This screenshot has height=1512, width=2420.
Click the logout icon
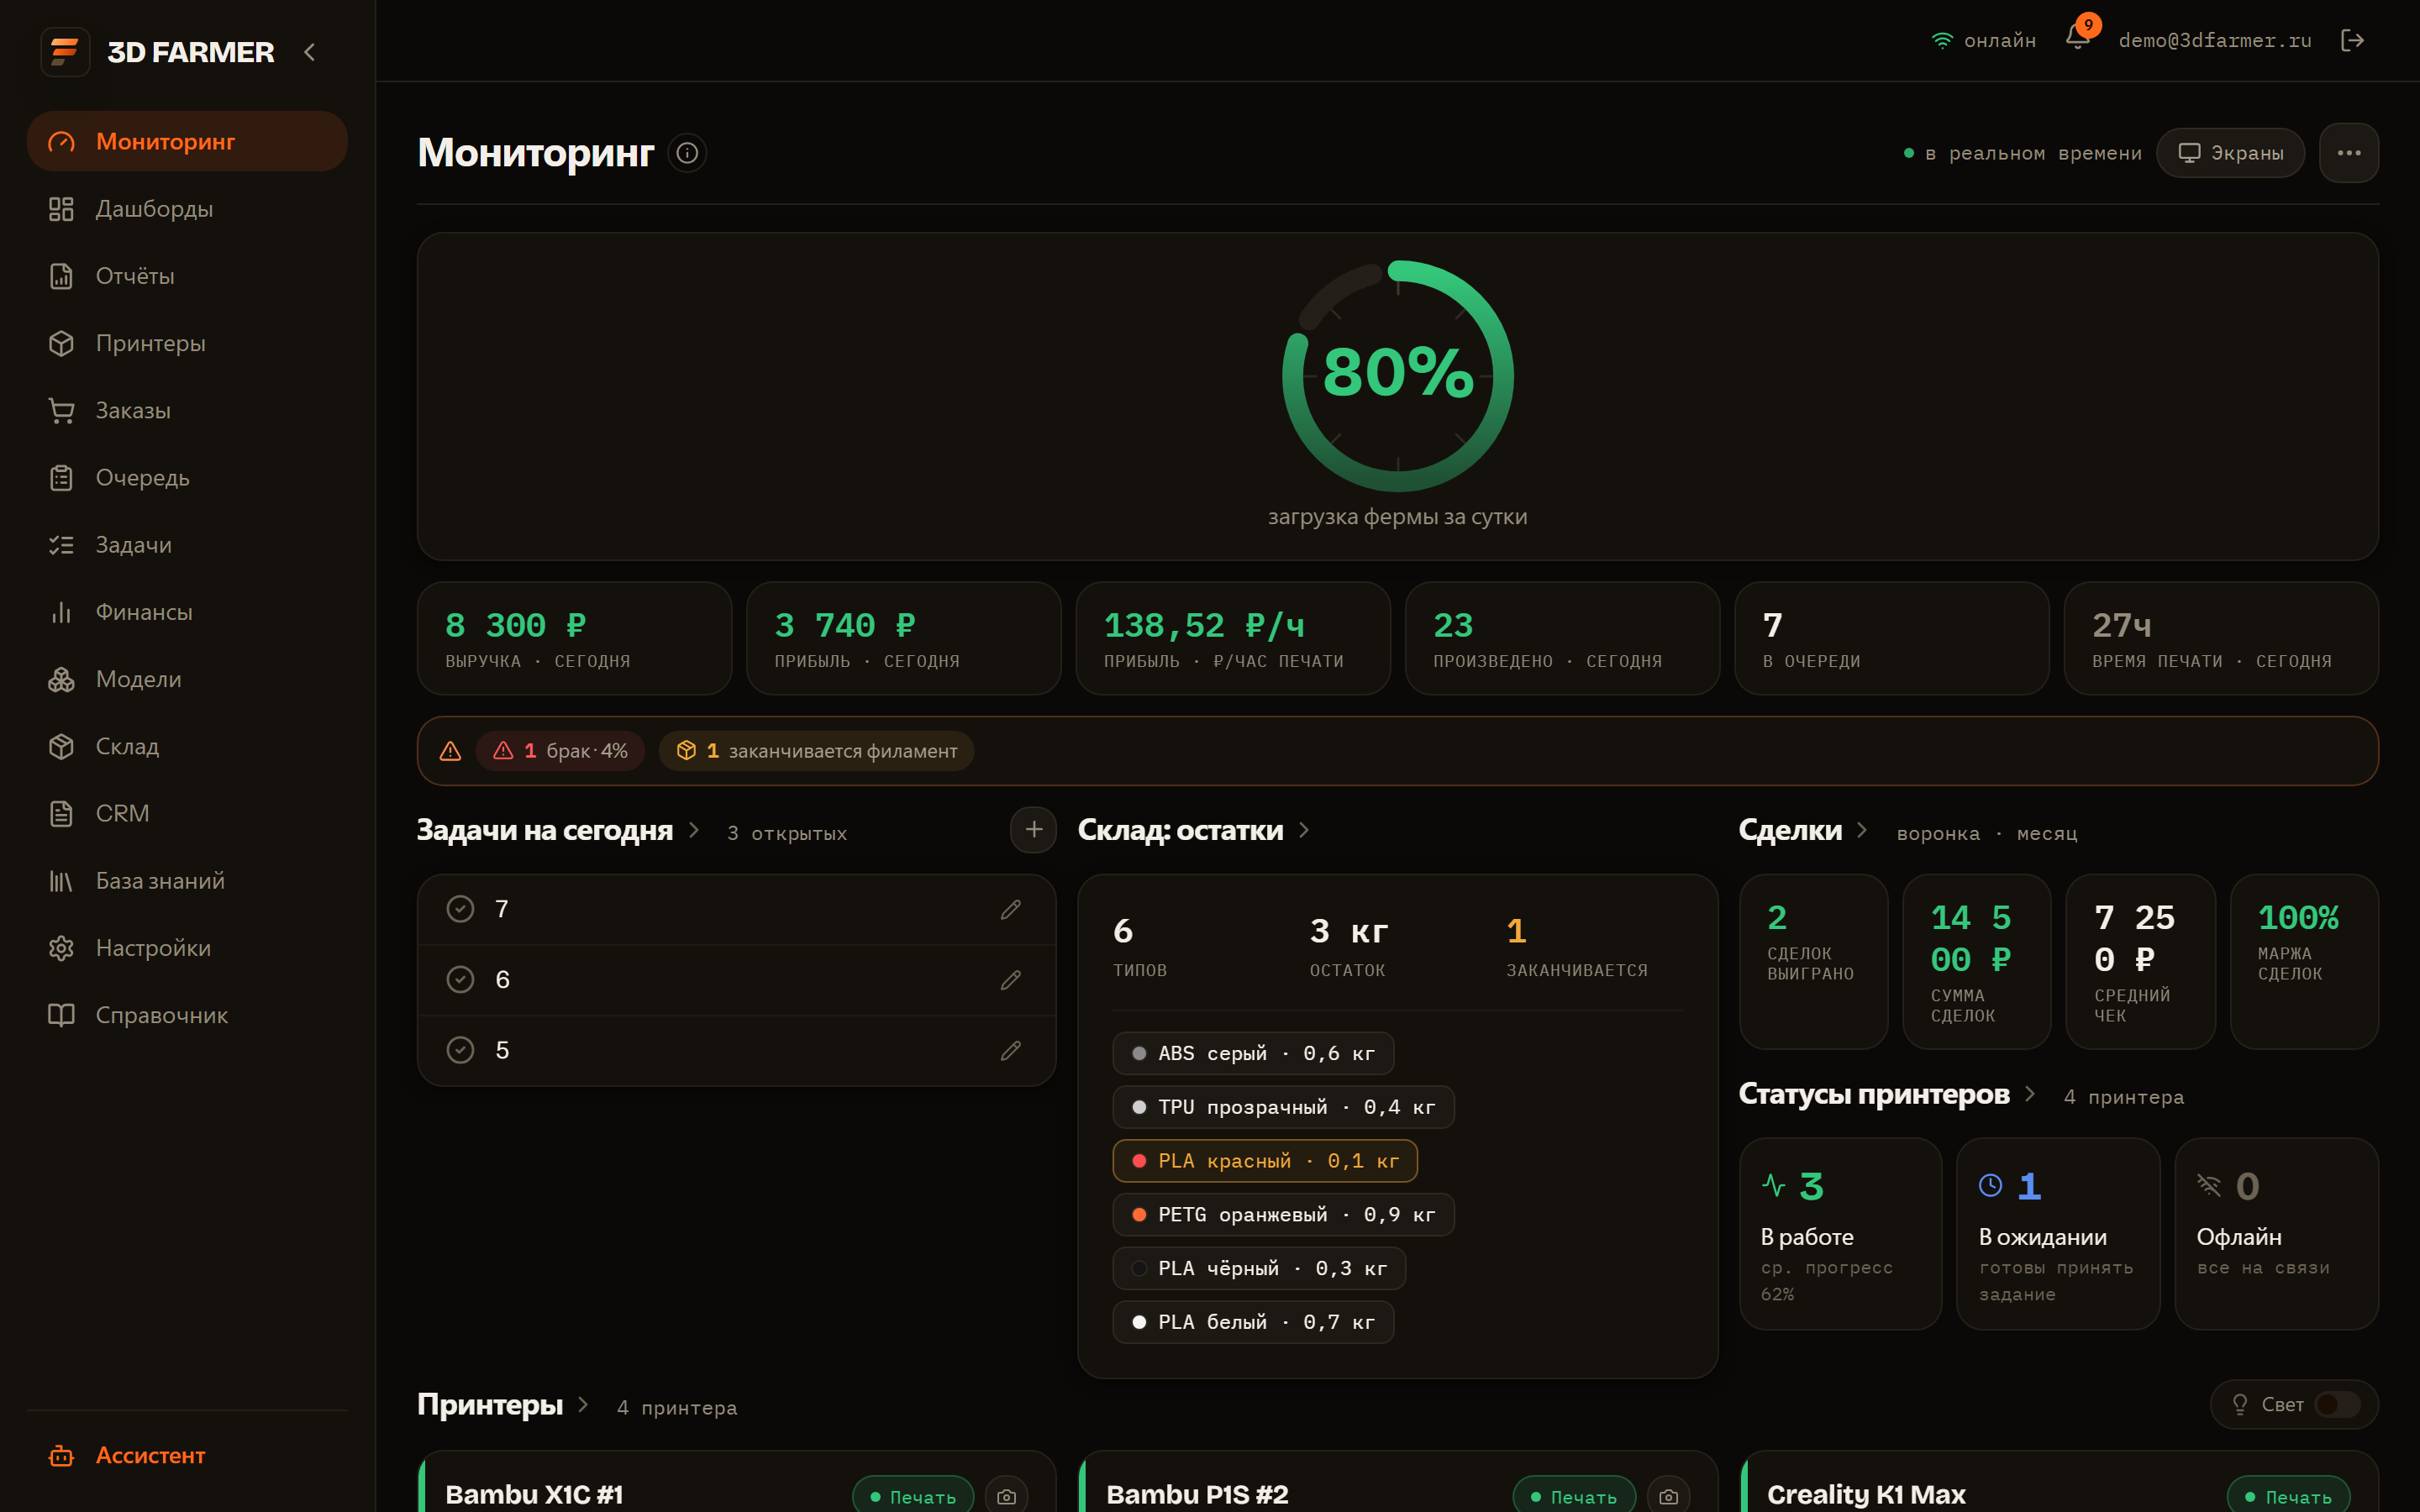(2352, 40)
